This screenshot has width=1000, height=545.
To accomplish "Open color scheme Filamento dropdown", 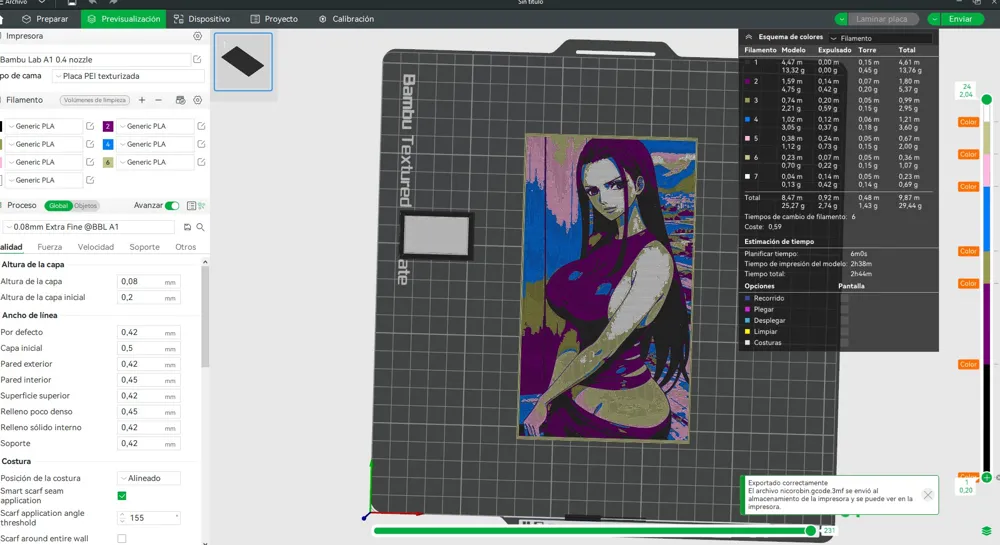I will point(880,38).
